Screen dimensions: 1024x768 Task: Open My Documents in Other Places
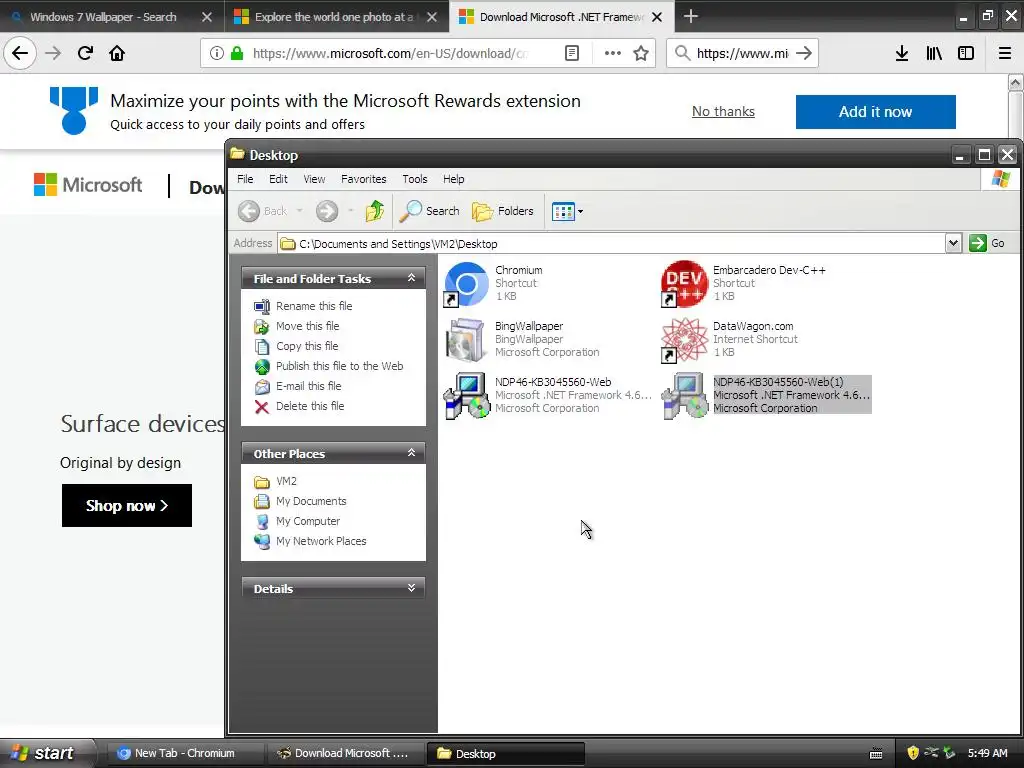(x=311, y=502)
